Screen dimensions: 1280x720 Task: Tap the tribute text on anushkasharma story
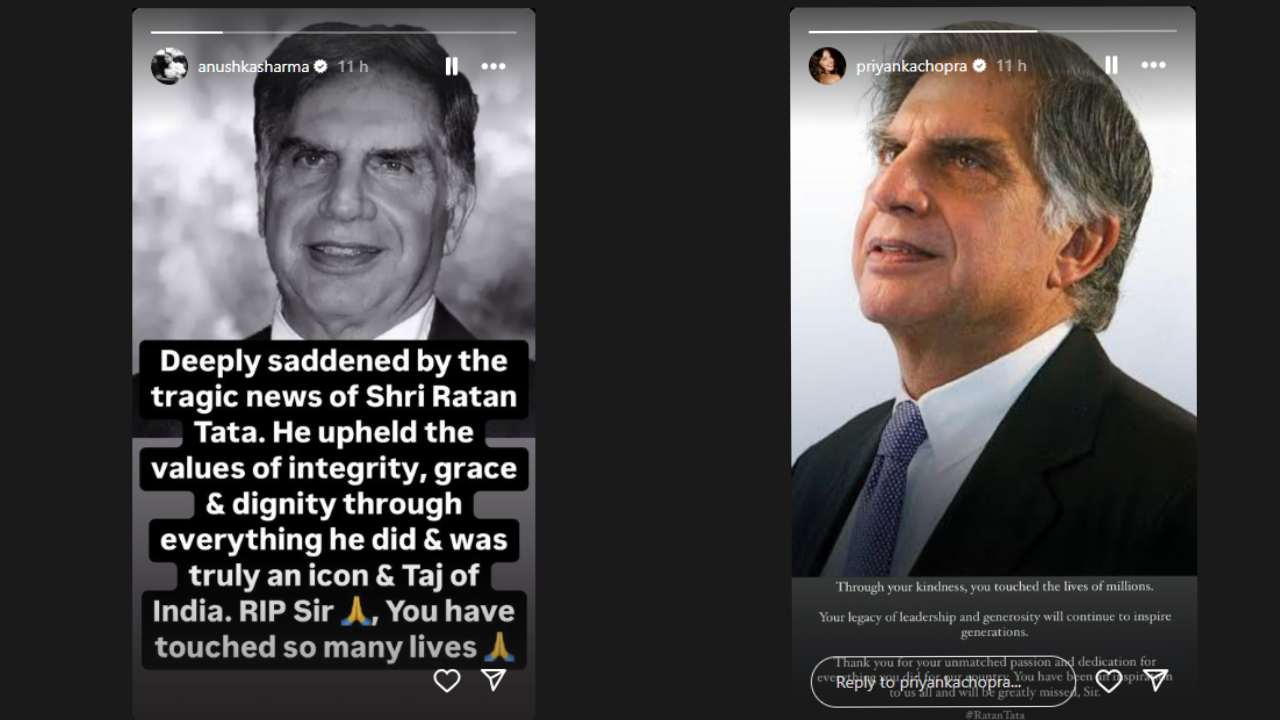click(334, 505)
